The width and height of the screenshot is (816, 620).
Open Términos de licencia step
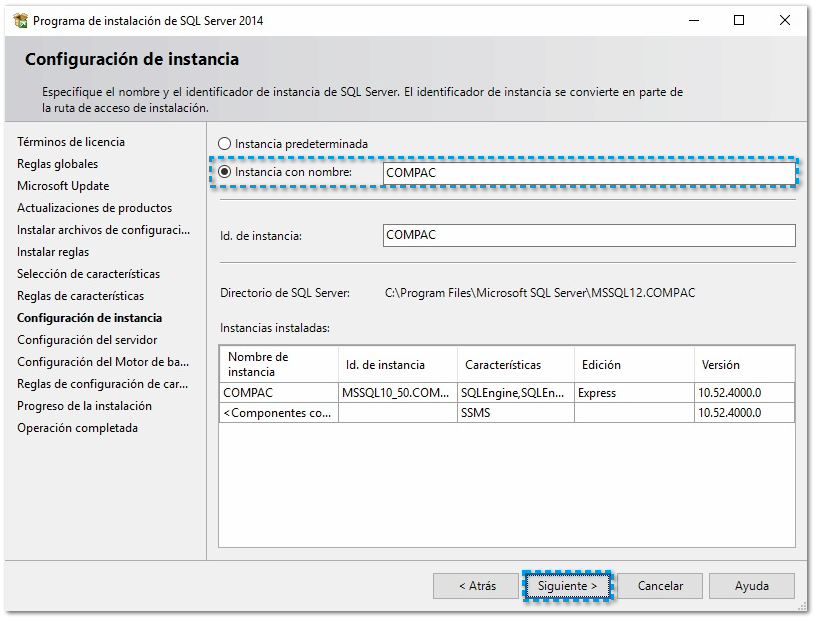pos(71,142)
